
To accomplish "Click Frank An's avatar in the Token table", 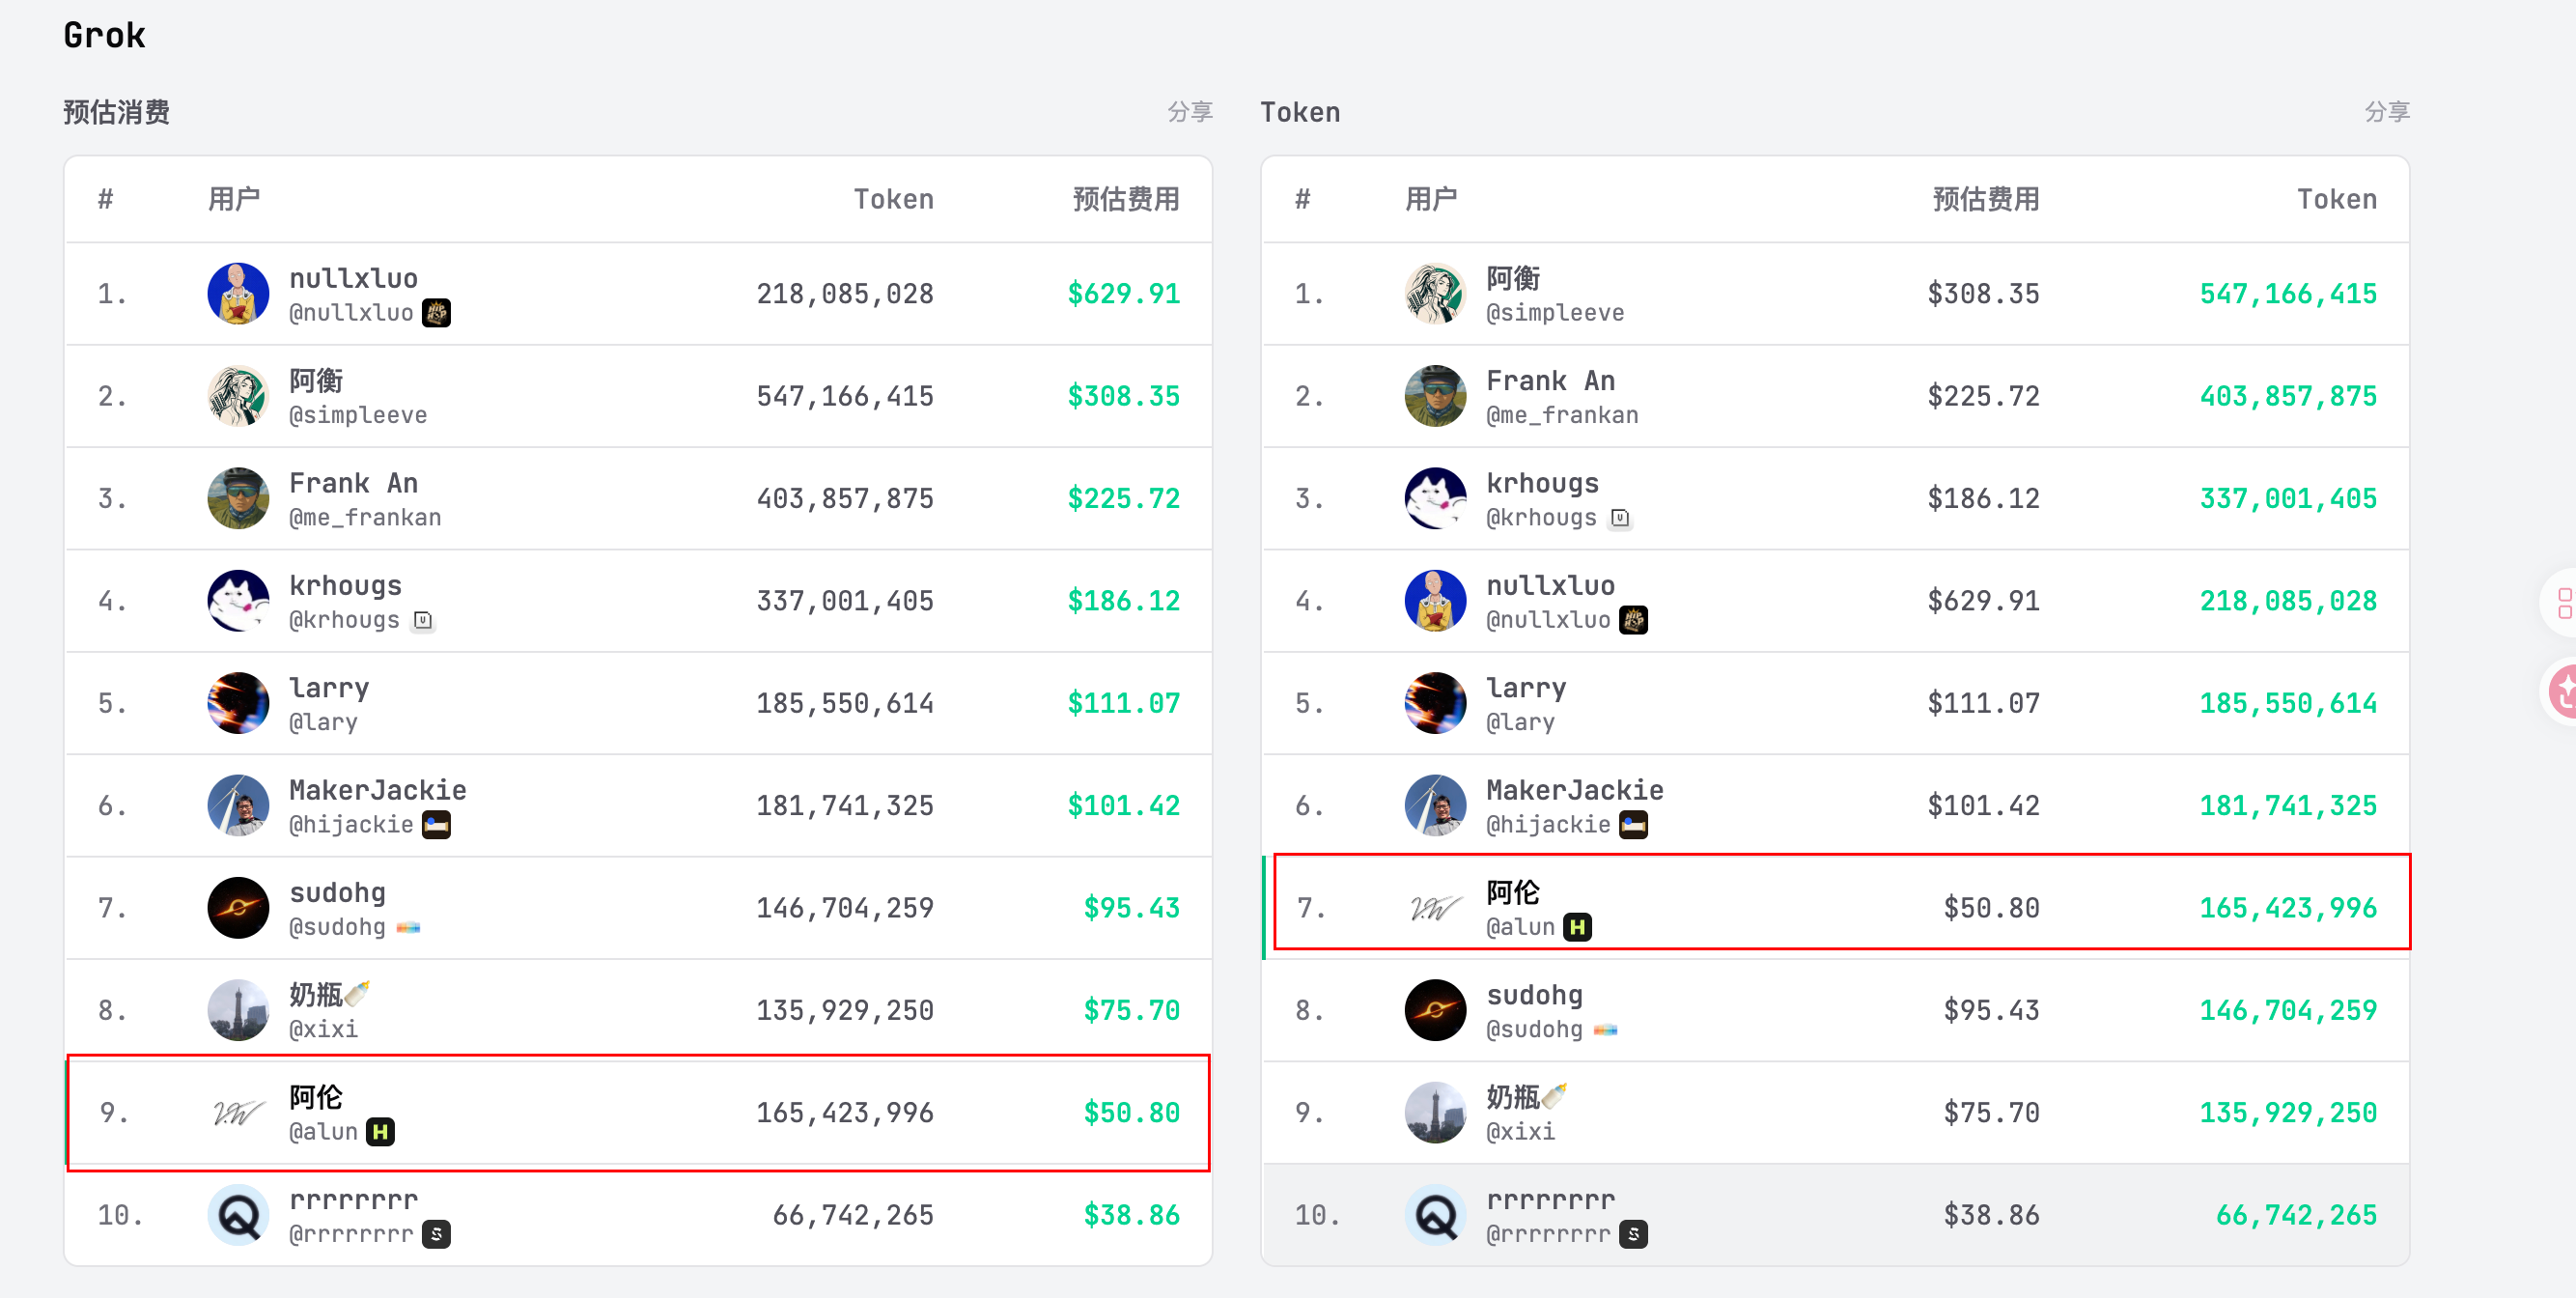I will tap(1435, 396).
